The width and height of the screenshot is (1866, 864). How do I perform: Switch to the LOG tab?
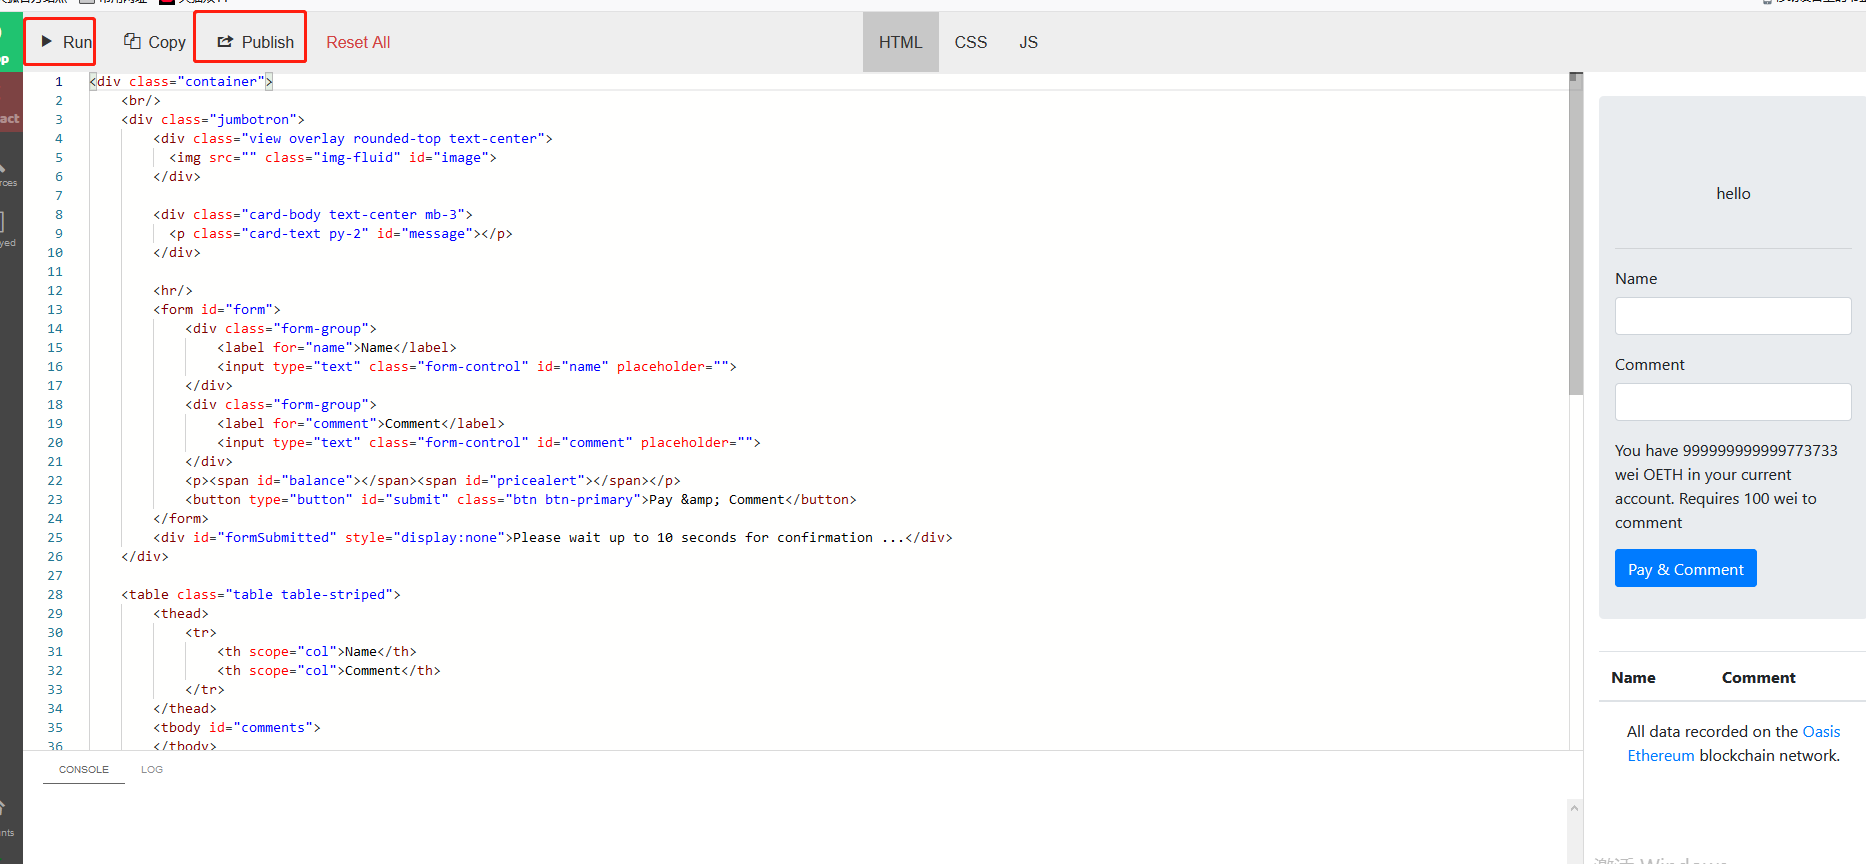coord(152,769)
